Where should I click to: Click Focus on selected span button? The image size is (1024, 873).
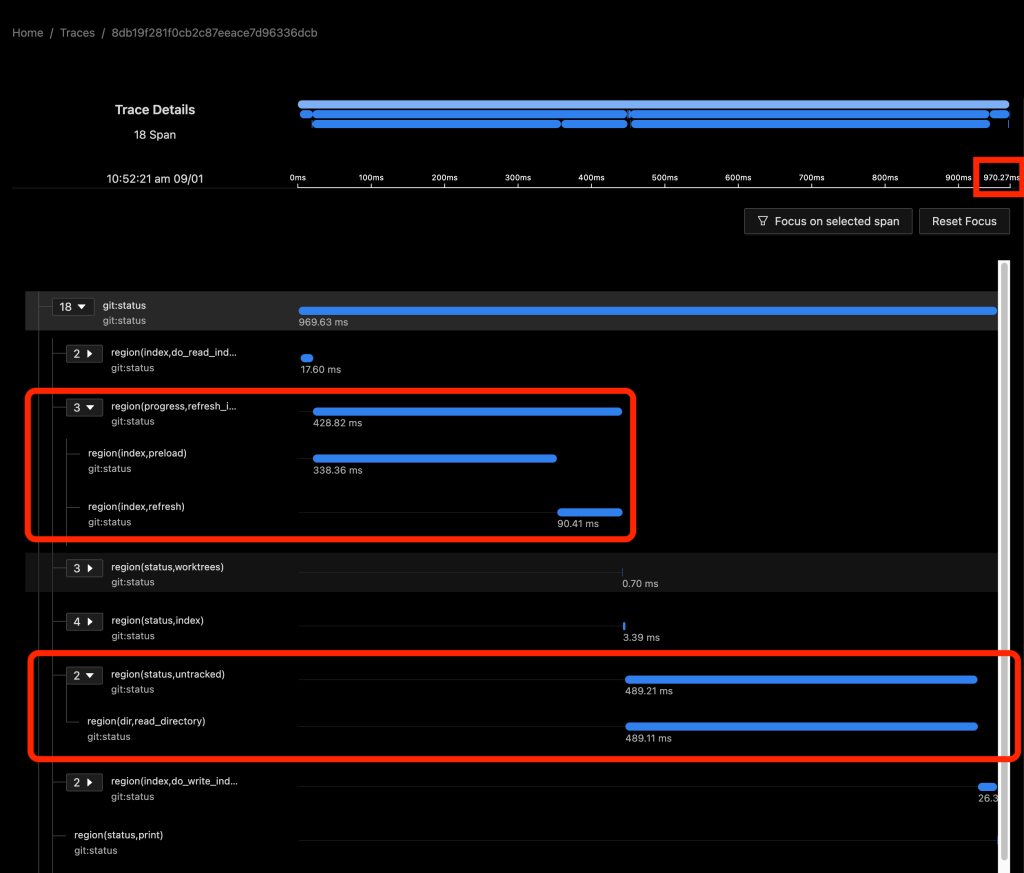point(828,221)
